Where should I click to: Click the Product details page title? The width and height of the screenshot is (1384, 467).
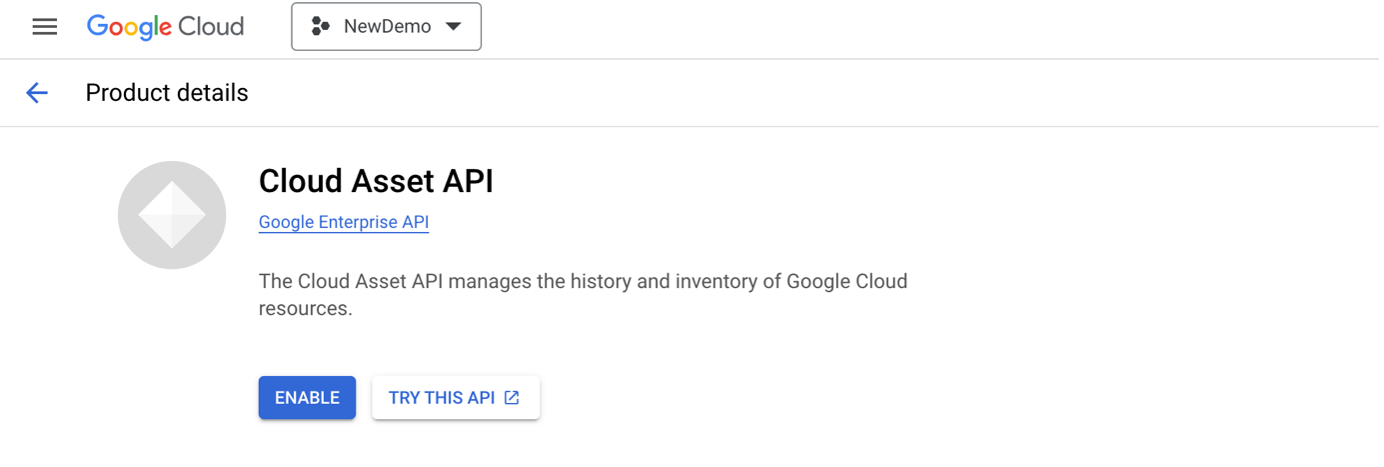(x=167, y=93)
